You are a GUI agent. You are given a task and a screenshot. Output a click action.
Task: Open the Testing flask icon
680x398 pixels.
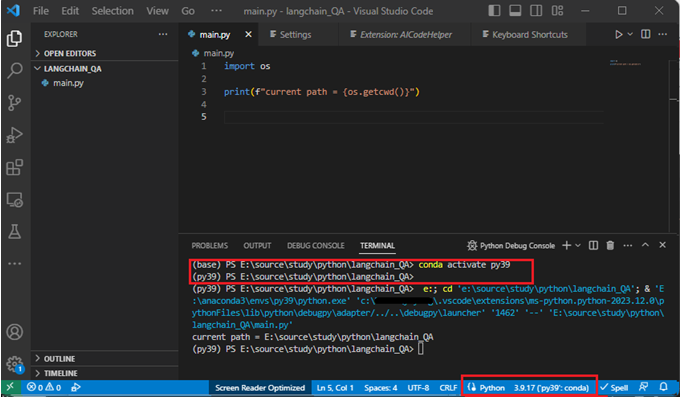pos(15,232)
